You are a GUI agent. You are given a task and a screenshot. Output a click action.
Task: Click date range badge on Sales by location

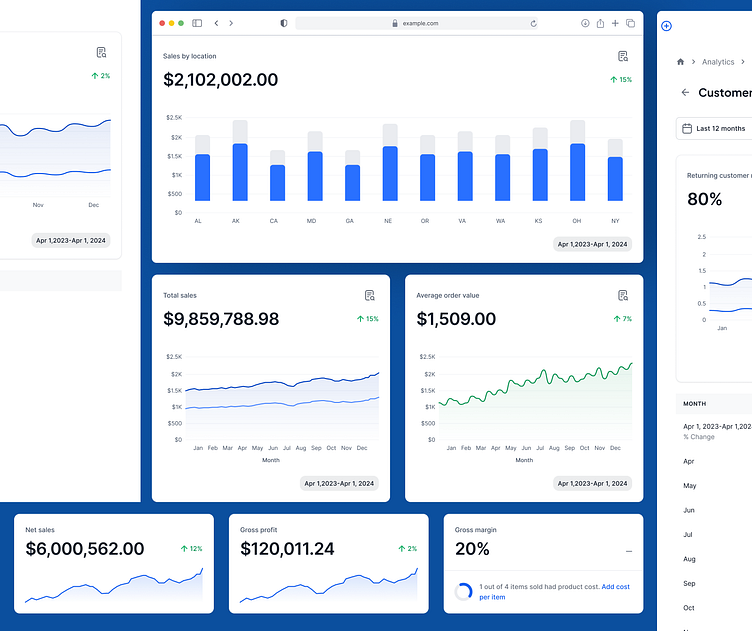[x=592, y=244]
